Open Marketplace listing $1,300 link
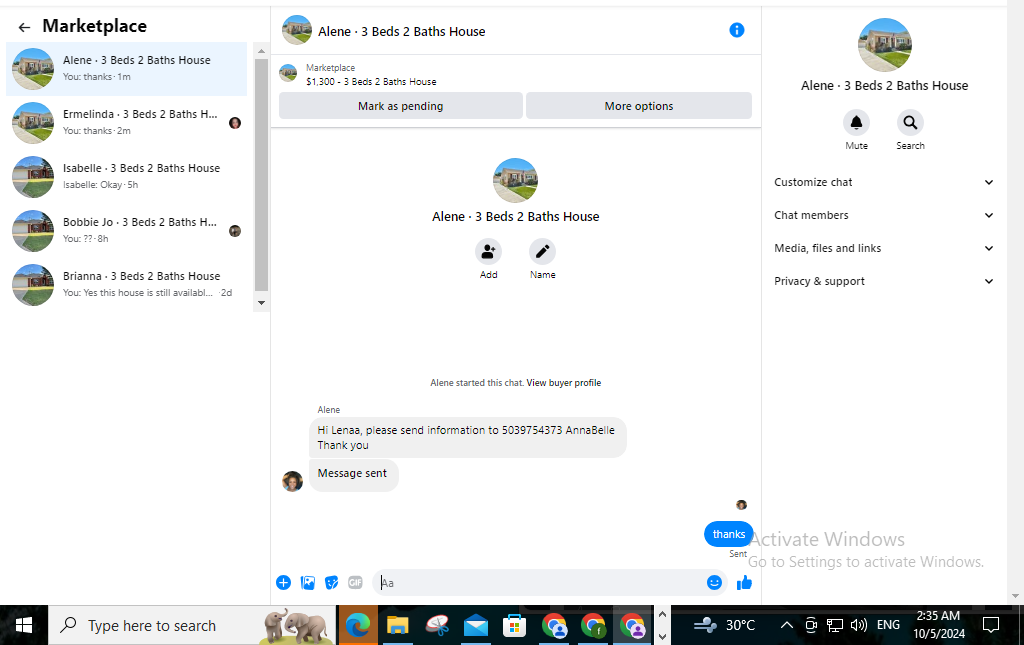Screen dimensions: 1024x645 pos(371,82)
